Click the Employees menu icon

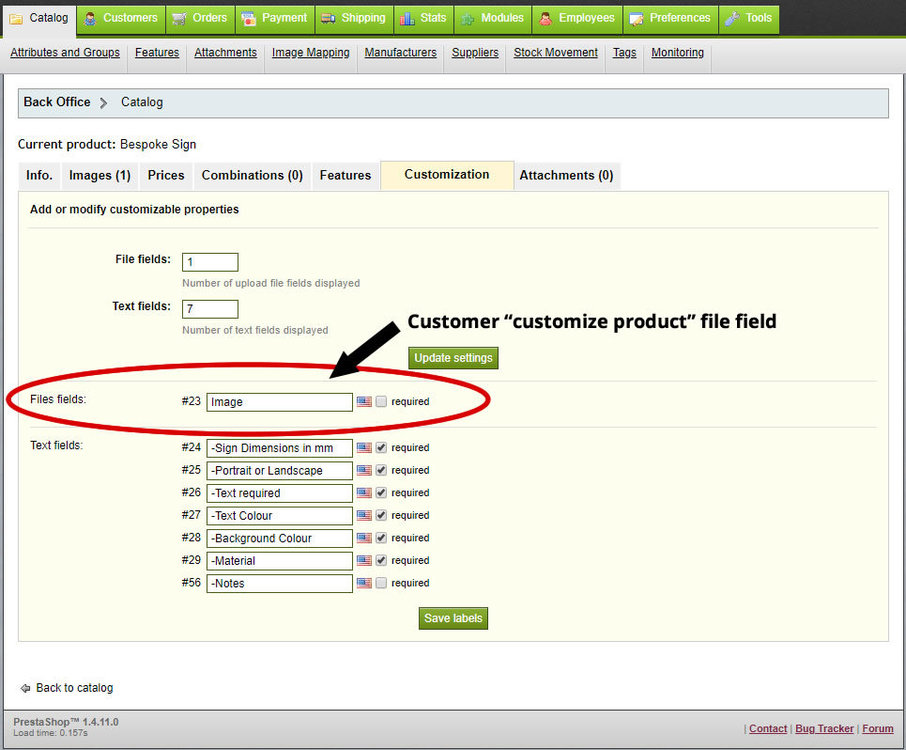(x=546, y=18)
